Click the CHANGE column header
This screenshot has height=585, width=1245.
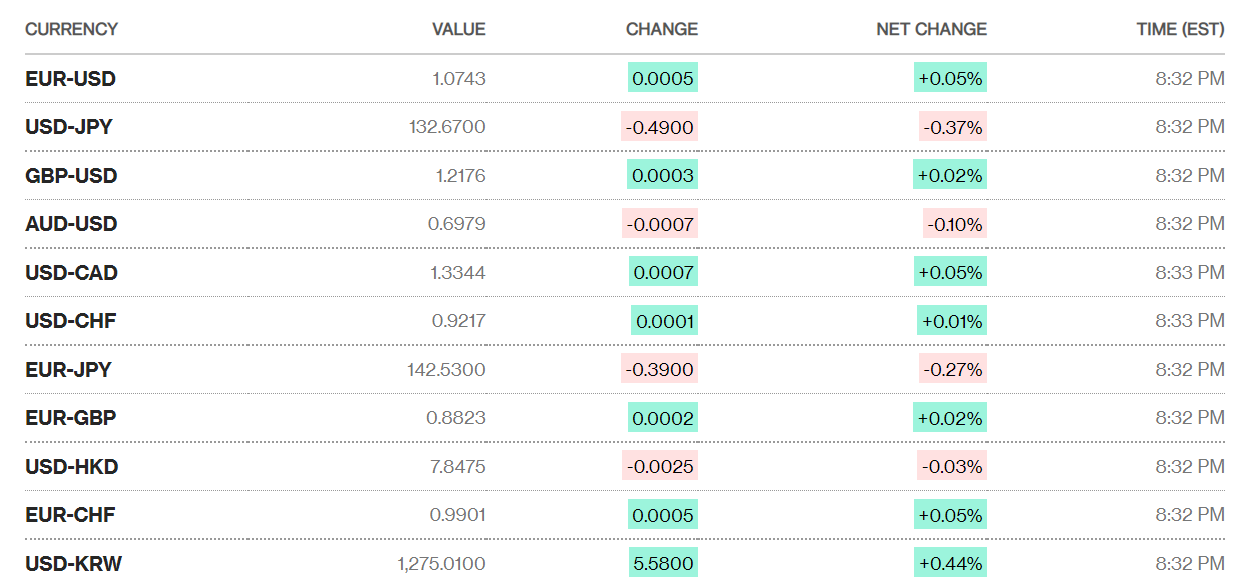(661, 29)
